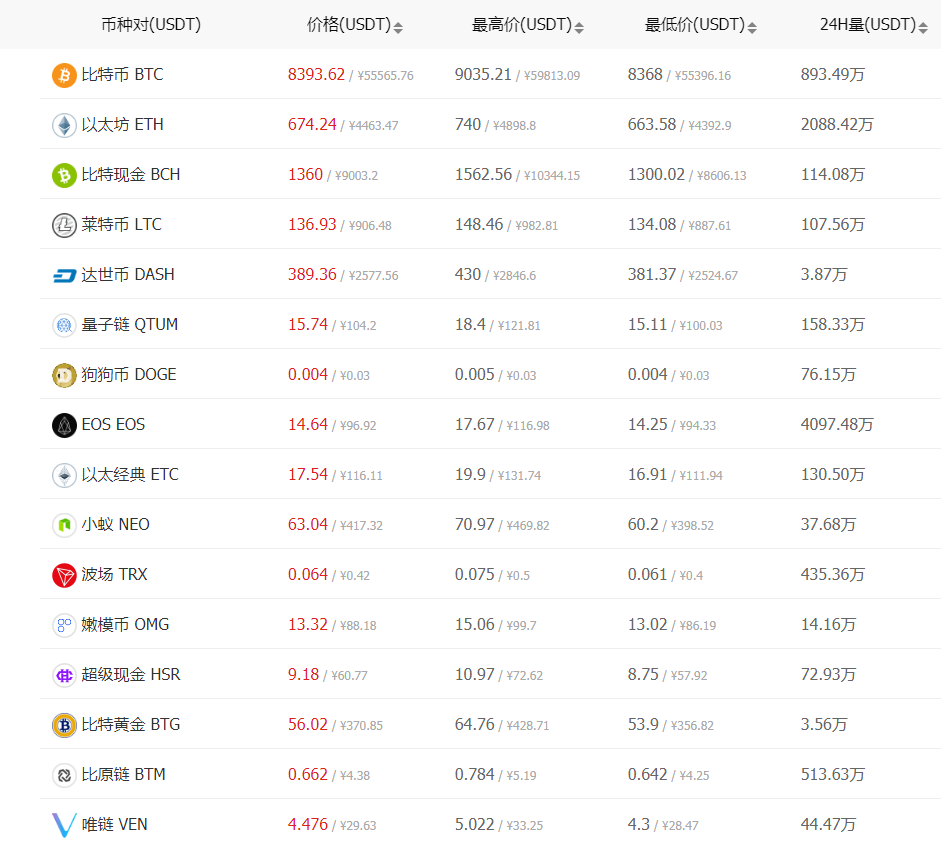Click the Bitcoin BTC coin icon
Screen dimensions: 941x846
click(x=64, y=75)
